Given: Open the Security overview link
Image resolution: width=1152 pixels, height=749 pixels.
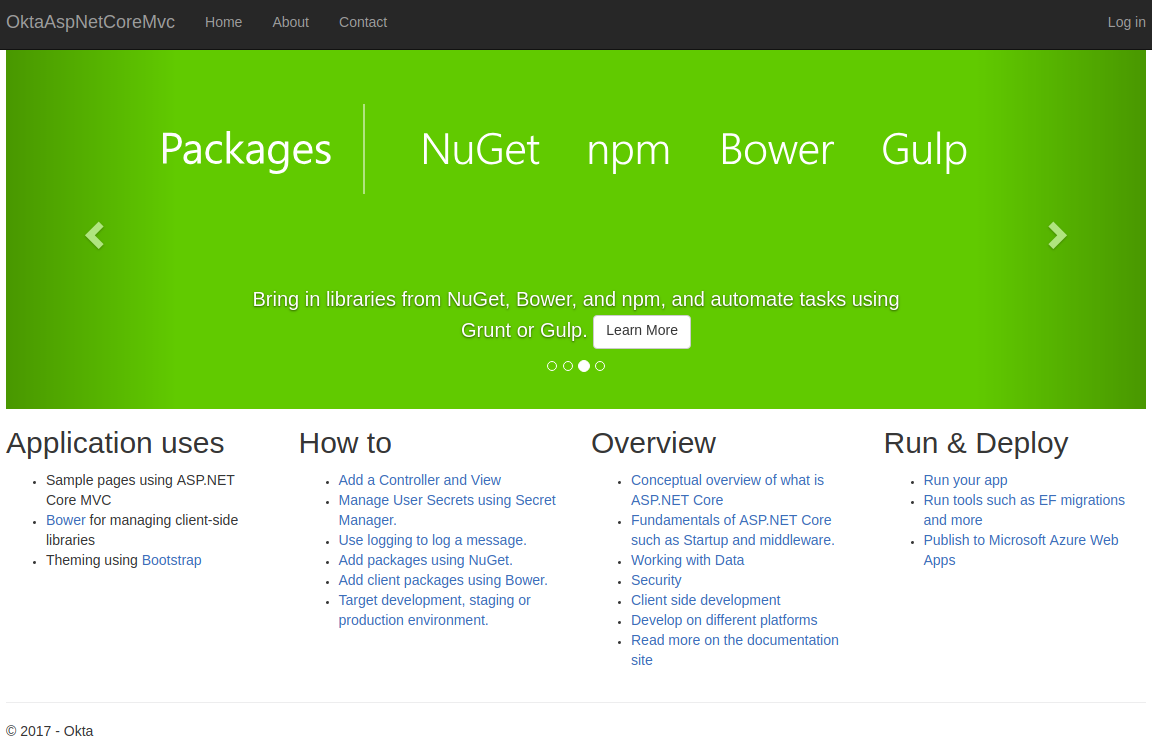Looking at the screenshot, I should coord(656,580).
